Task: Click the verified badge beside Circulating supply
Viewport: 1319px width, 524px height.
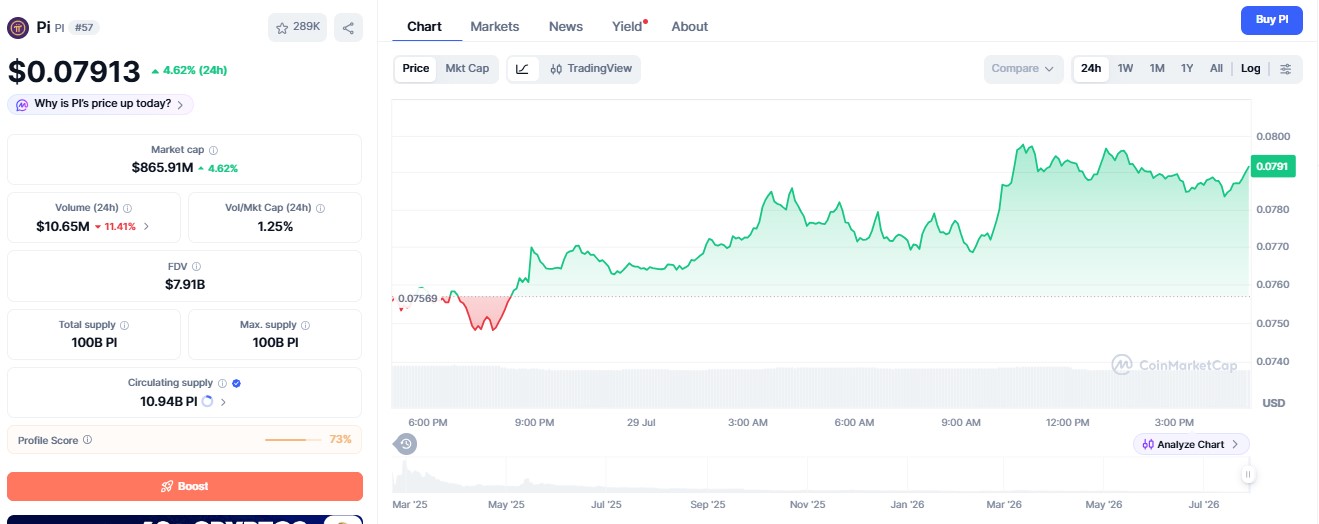Action: pos(236,383)
